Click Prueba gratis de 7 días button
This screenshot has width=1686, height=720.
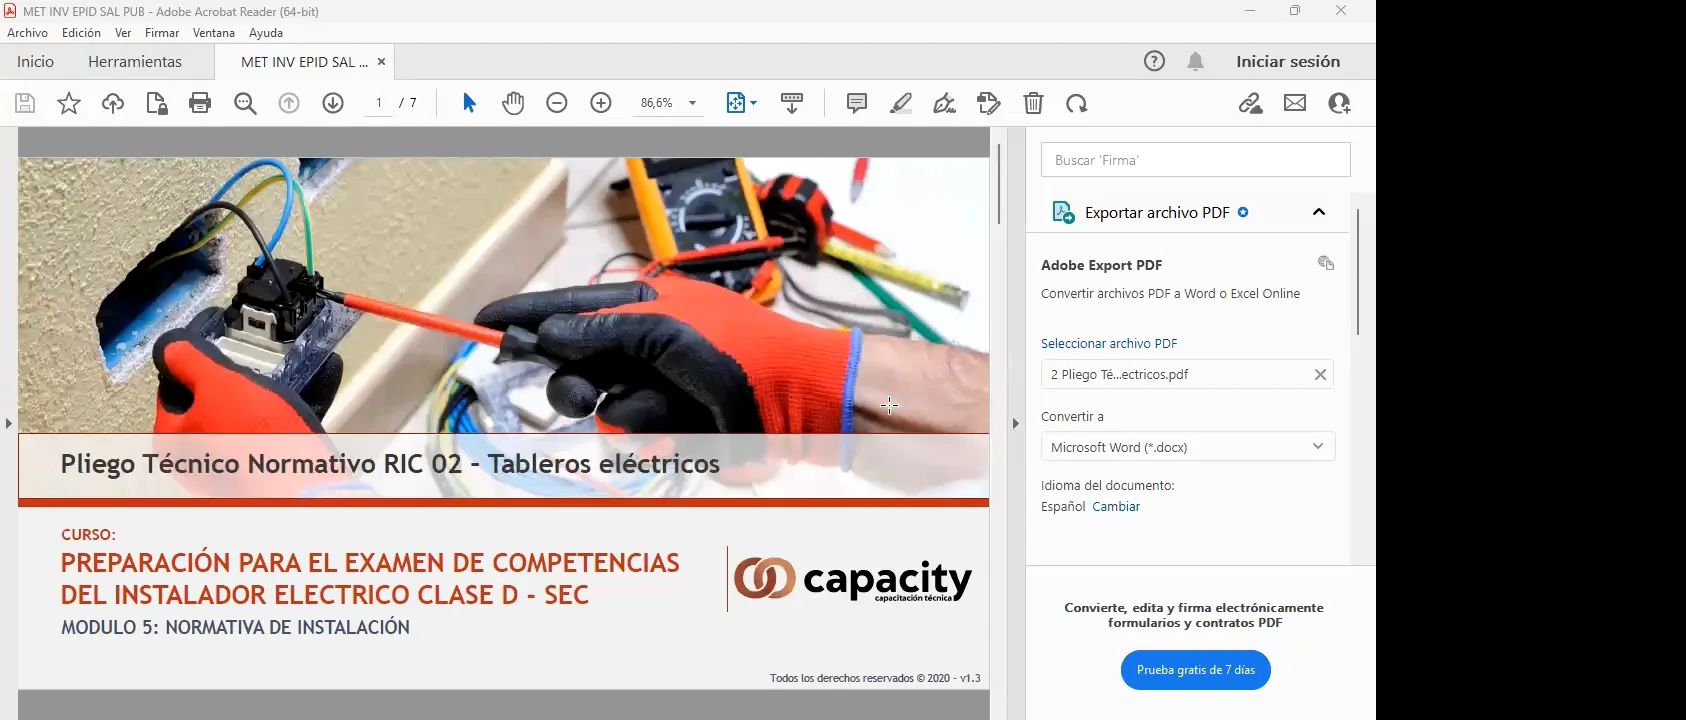(1195, 670)
